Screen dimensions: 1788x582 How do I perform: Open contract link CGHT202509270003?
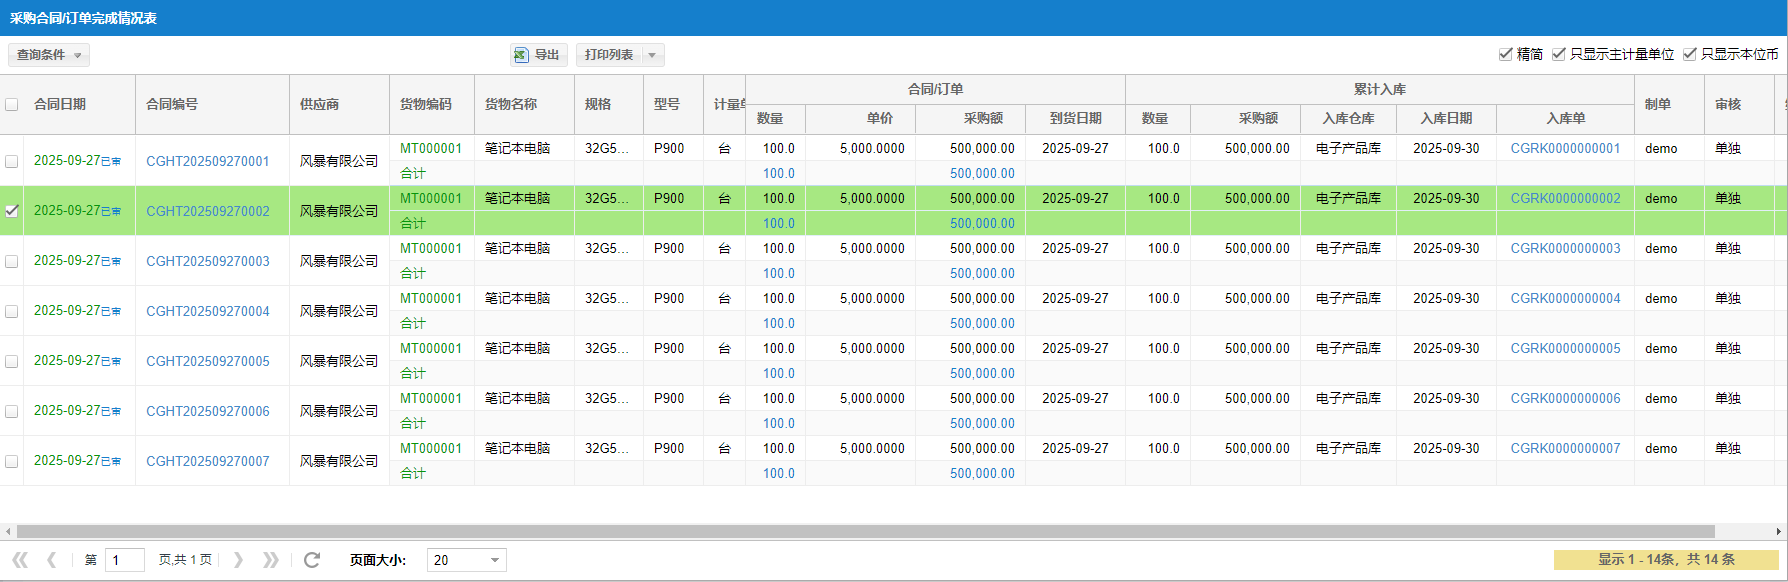pos(208,261)
